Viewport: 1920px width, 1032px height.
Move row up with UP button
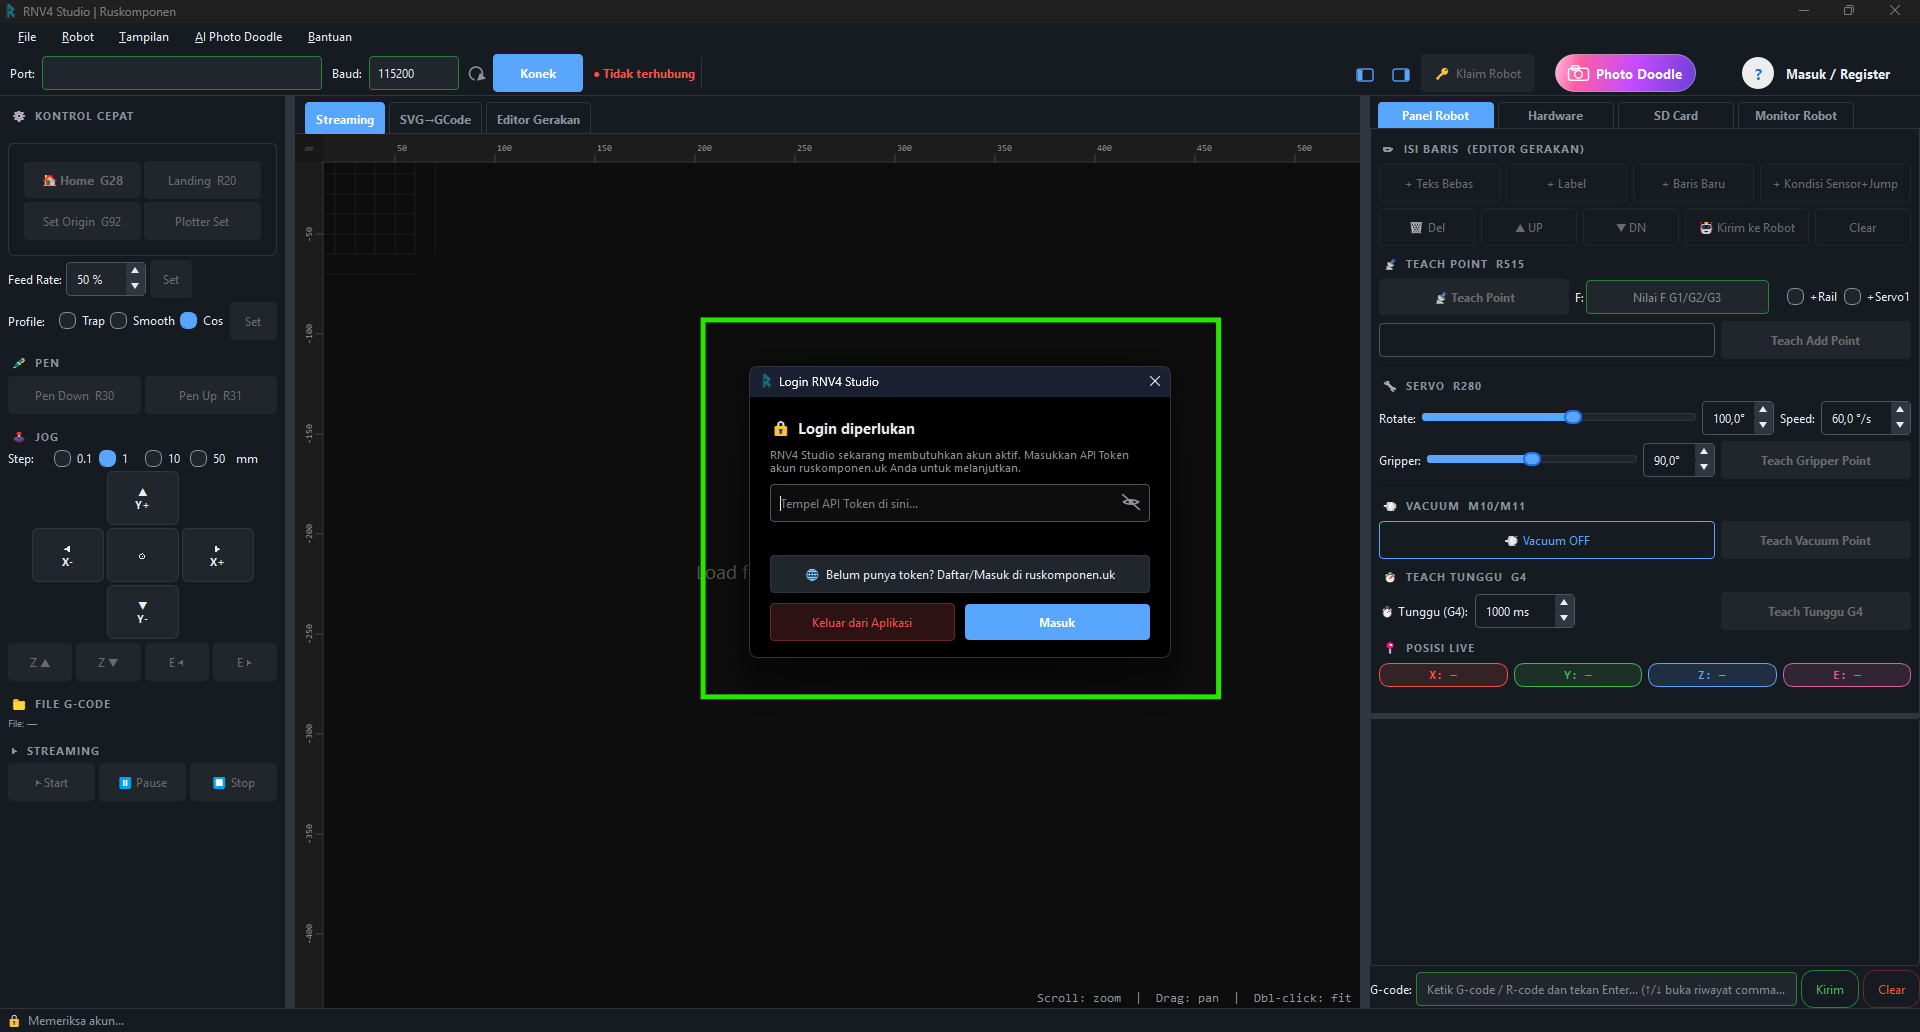tap(1528, 228)
